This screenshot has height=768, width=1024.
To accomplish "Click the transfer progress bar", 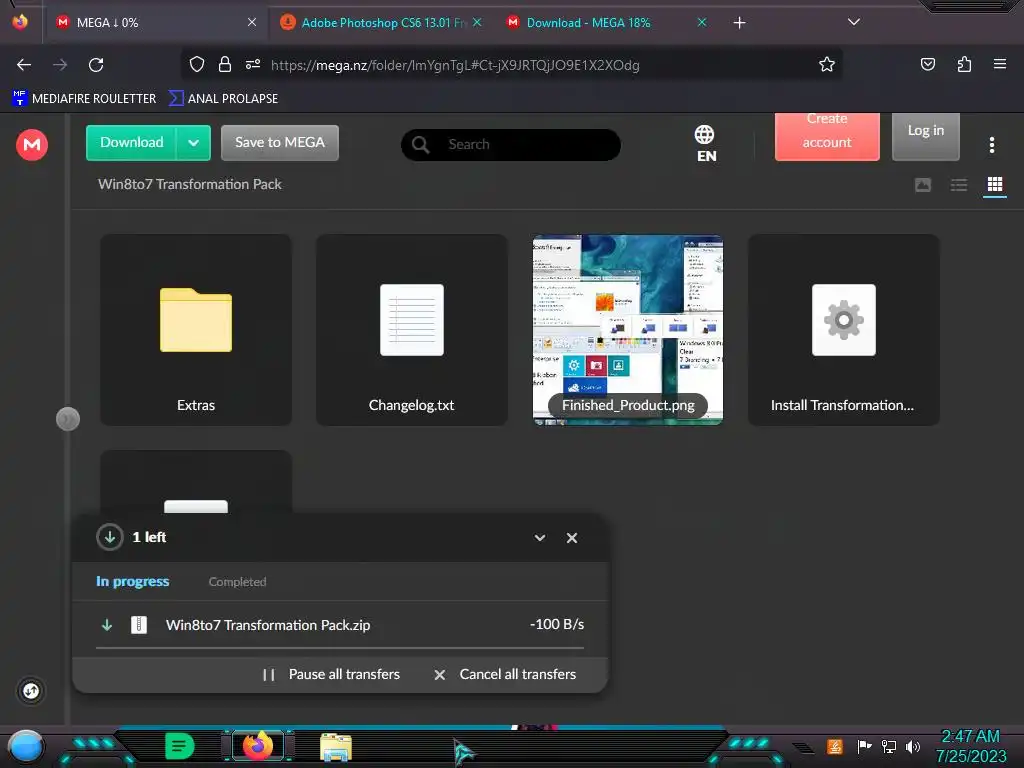I will tap(340, 648).
